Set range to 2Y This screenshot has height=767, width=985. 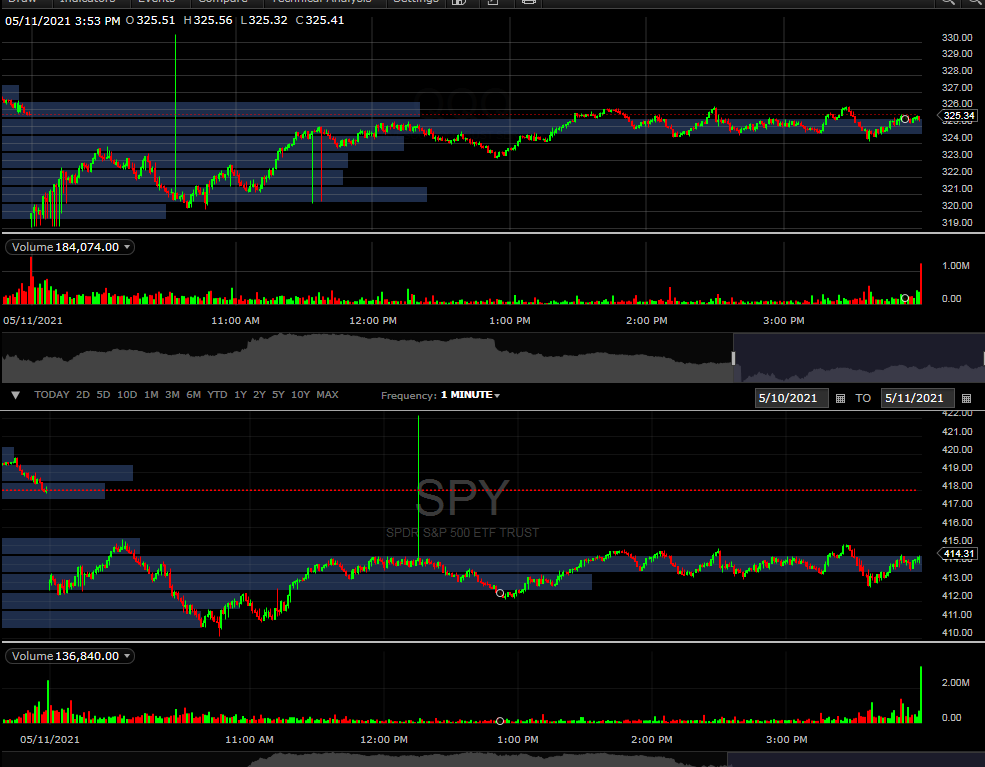click(x=259, y=394)
